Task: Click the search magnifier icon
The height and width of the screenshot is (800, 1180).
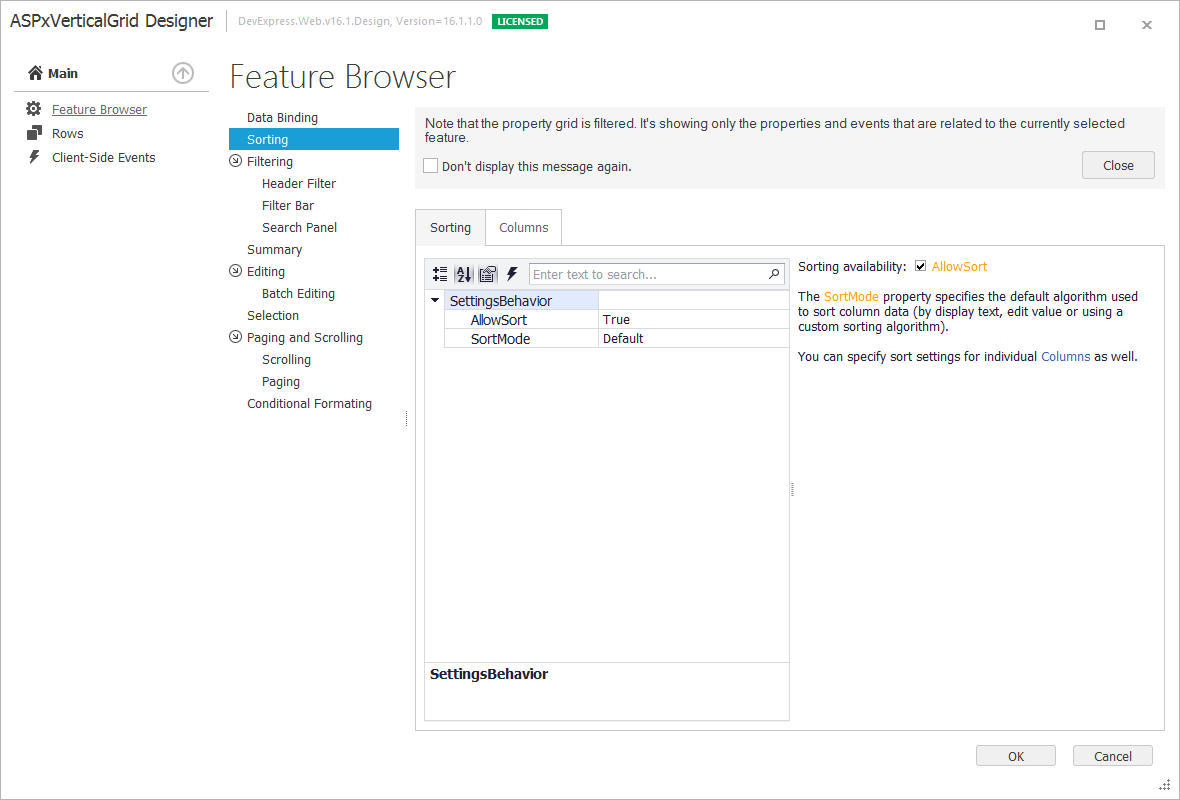Action: pos(774,274)
